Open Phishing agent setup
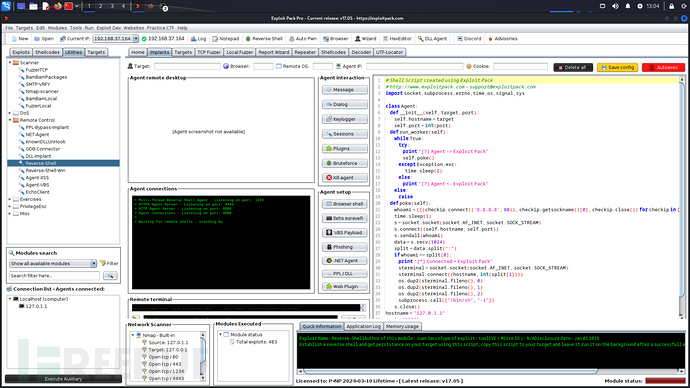 [345, 247]
